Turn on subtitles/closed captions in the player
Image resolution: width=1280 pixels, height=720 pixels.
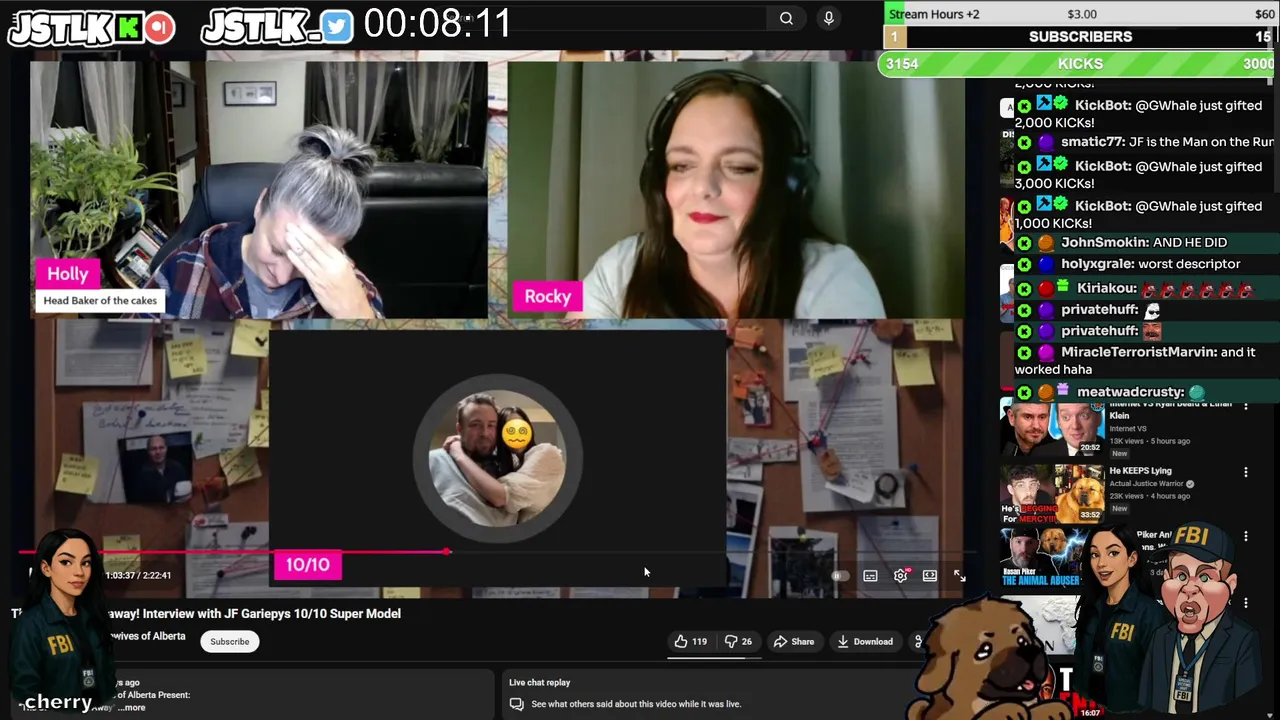coord(870,576)
